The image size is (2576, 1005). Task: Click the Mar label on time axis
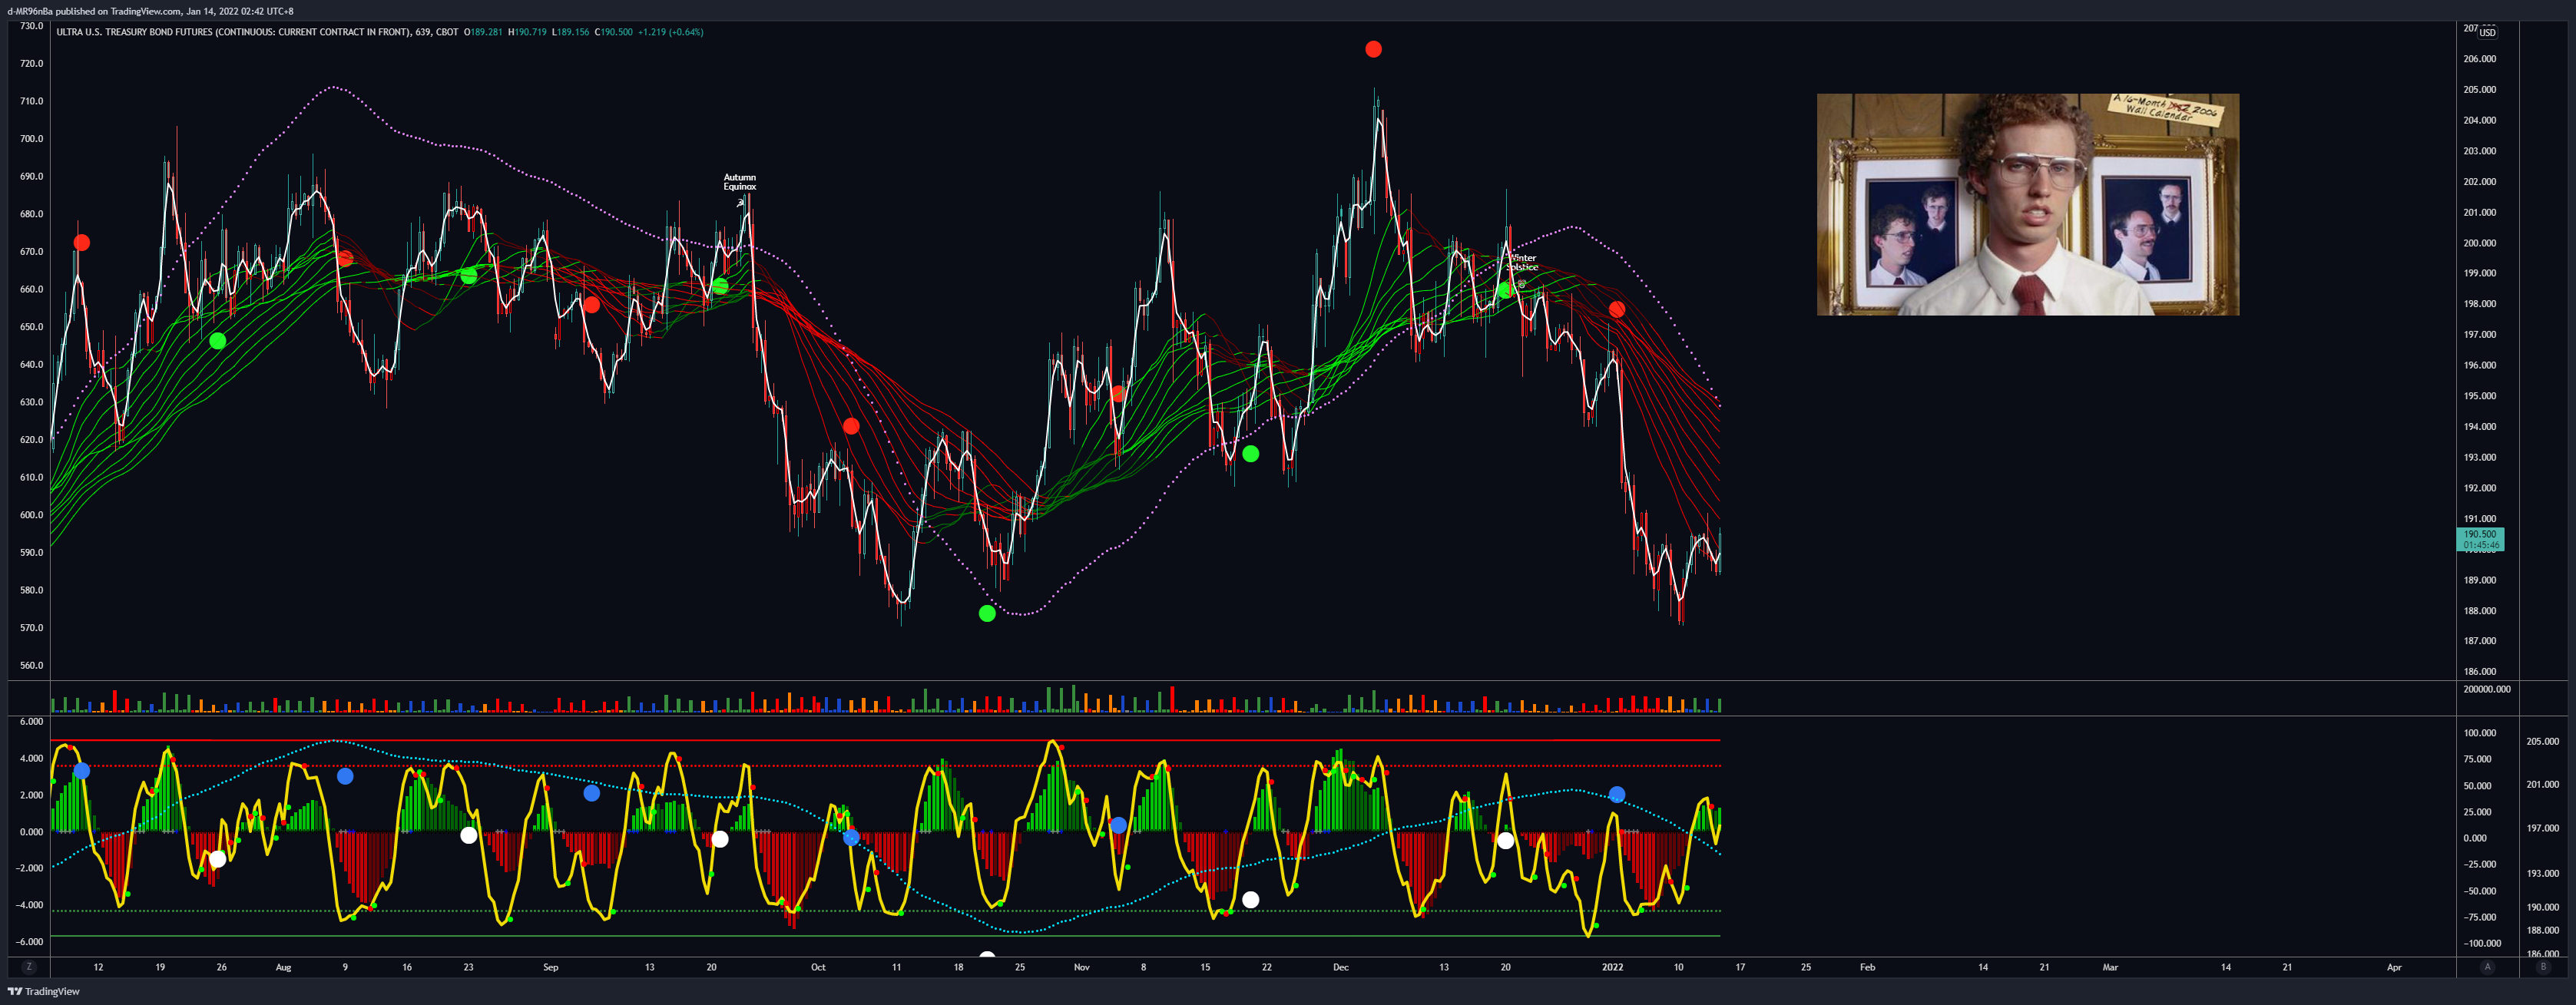(x=2110, y=967)
